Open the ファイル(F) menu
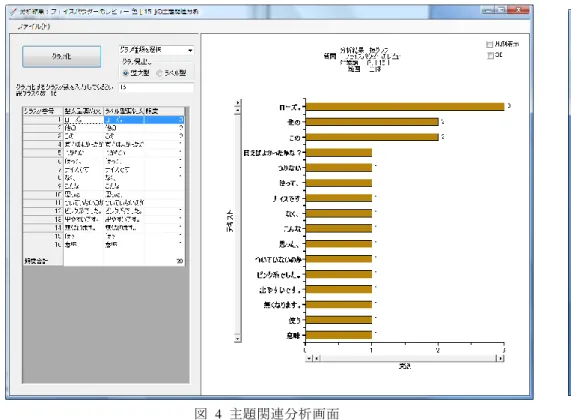Screen dimensions: 571x420 [x=34, y=26]
